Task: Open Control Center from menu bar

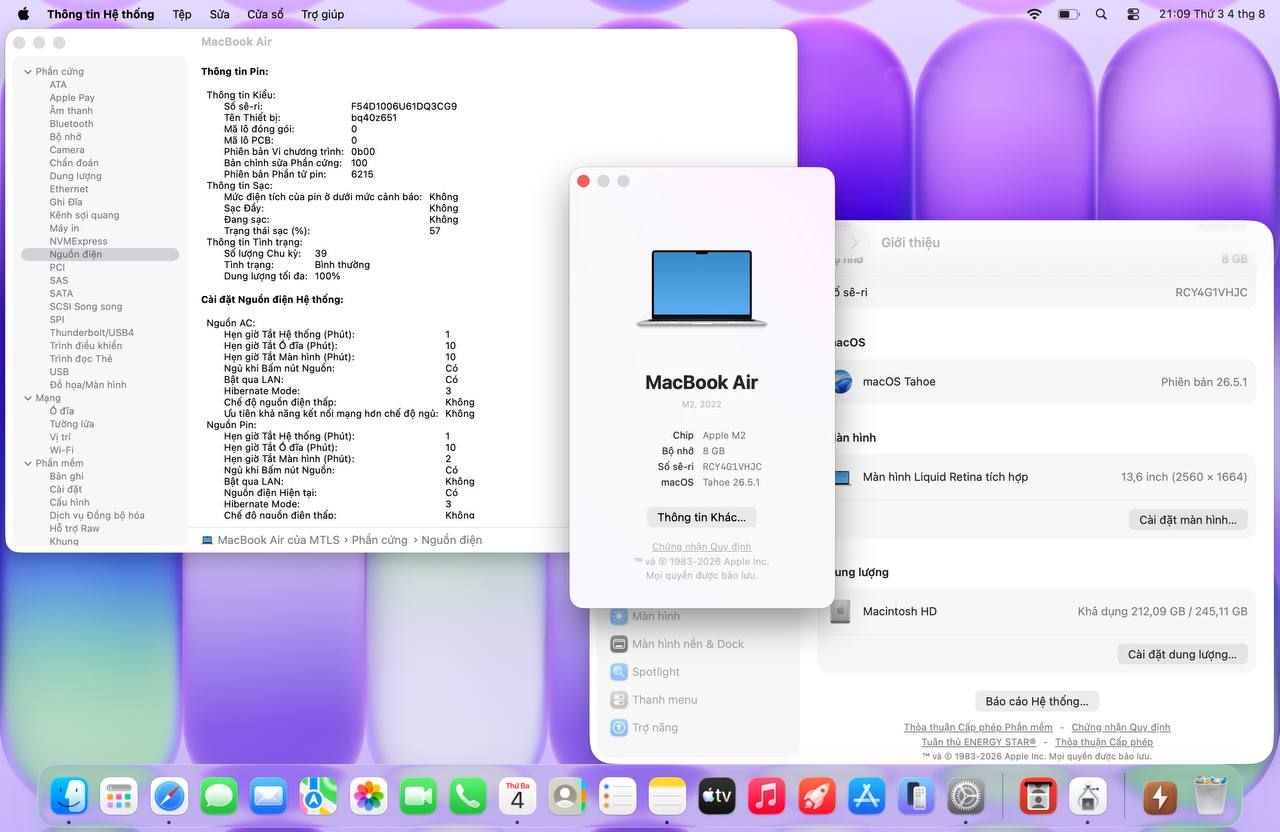Action: pyautogui.click(x=1133, y=14)
